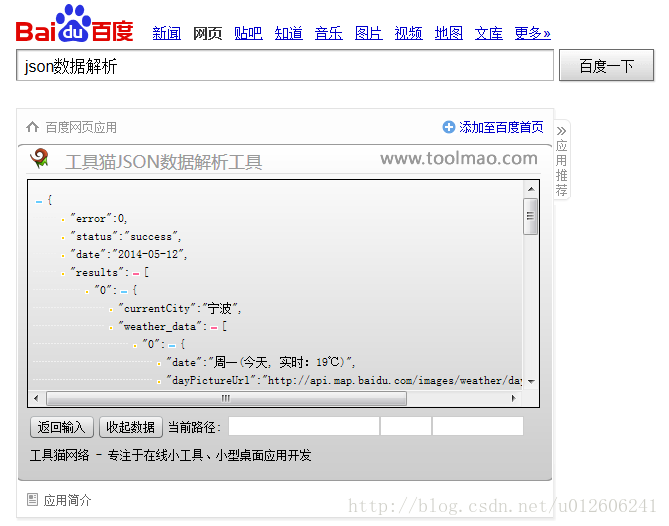Image resolution: width=669 pixels, height=526 pixels.
Task: Select the "dayPictureUrl" row
Action: (x=344, y=381)
